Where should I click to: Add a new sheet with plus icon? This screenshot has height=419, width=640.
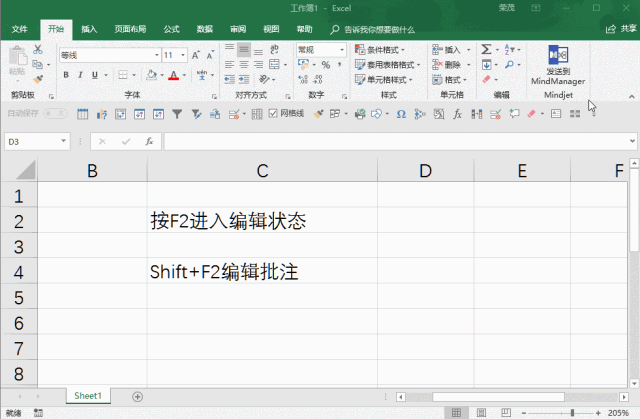coord(138,396)
